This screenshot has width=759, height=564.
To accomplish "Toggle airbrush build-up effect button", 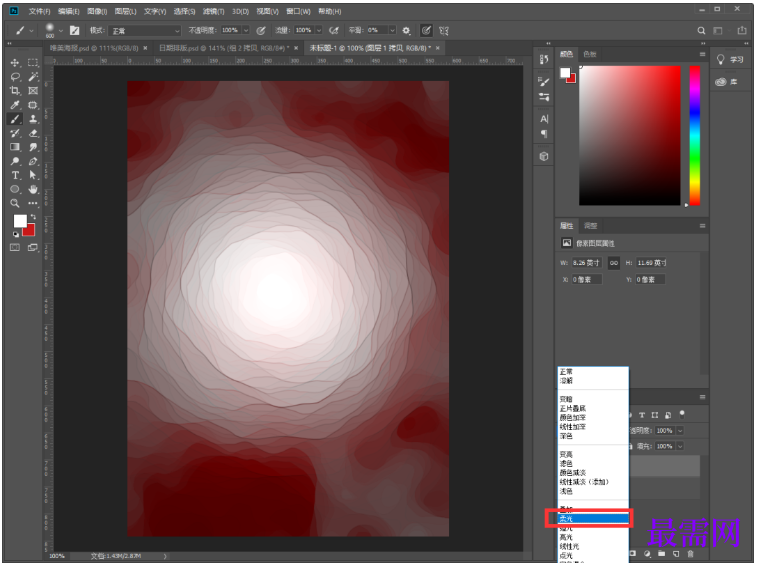I will [335, 30].
